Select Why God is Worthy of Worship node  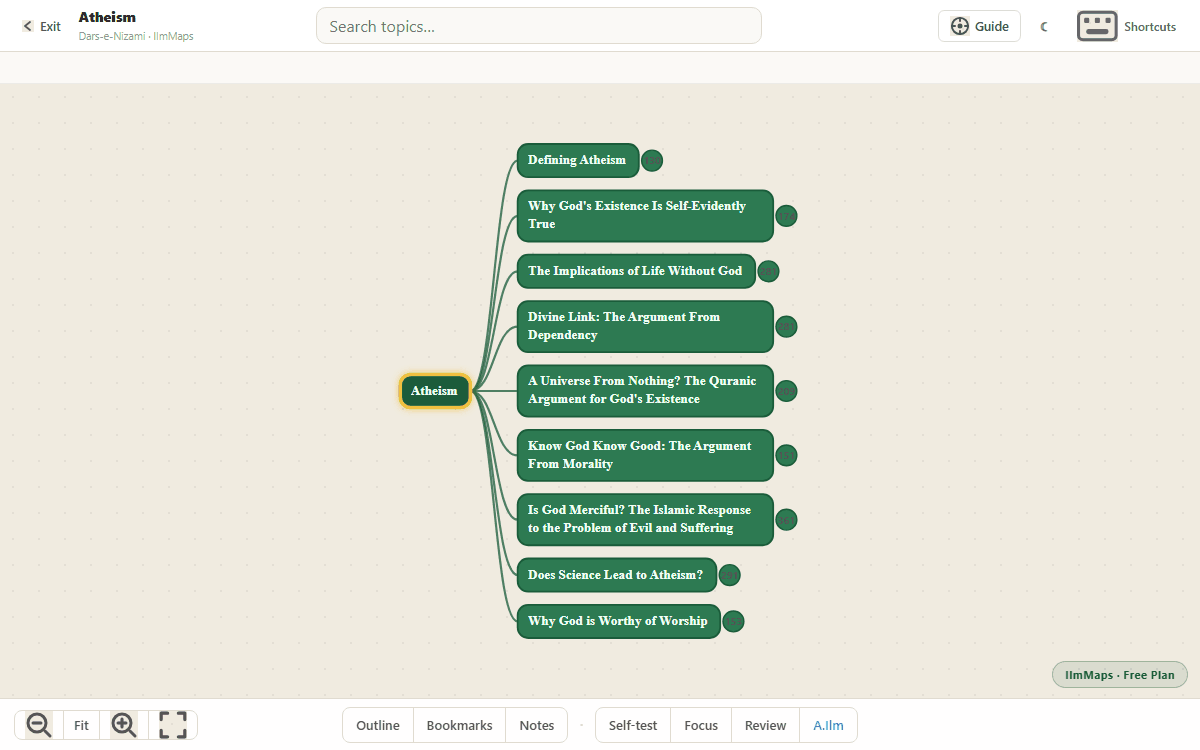click(618, 621)
